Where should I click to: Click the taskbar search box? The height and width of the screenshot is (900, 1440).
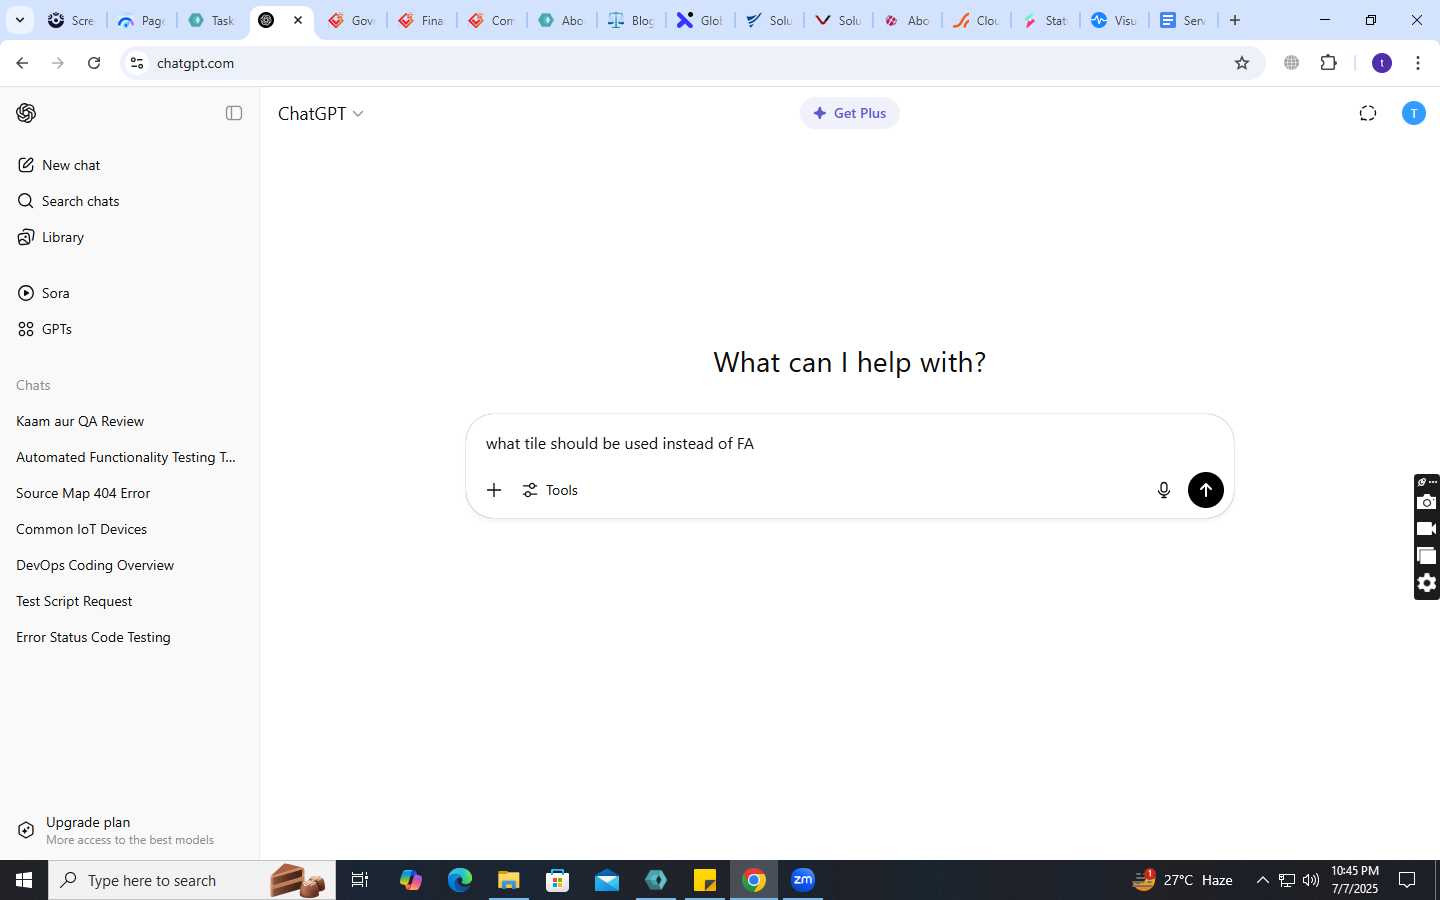tap(192, 880)
